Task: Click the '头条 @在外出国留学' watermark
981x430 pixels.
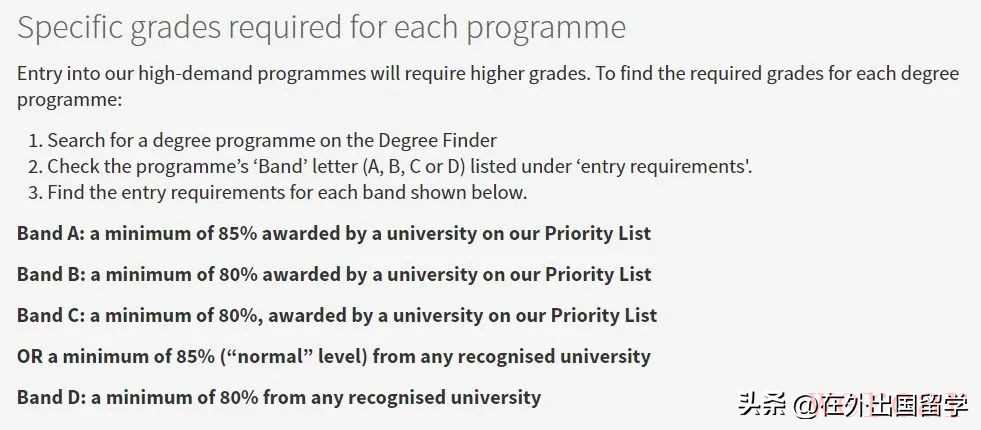Action: (x=853, y=404)
